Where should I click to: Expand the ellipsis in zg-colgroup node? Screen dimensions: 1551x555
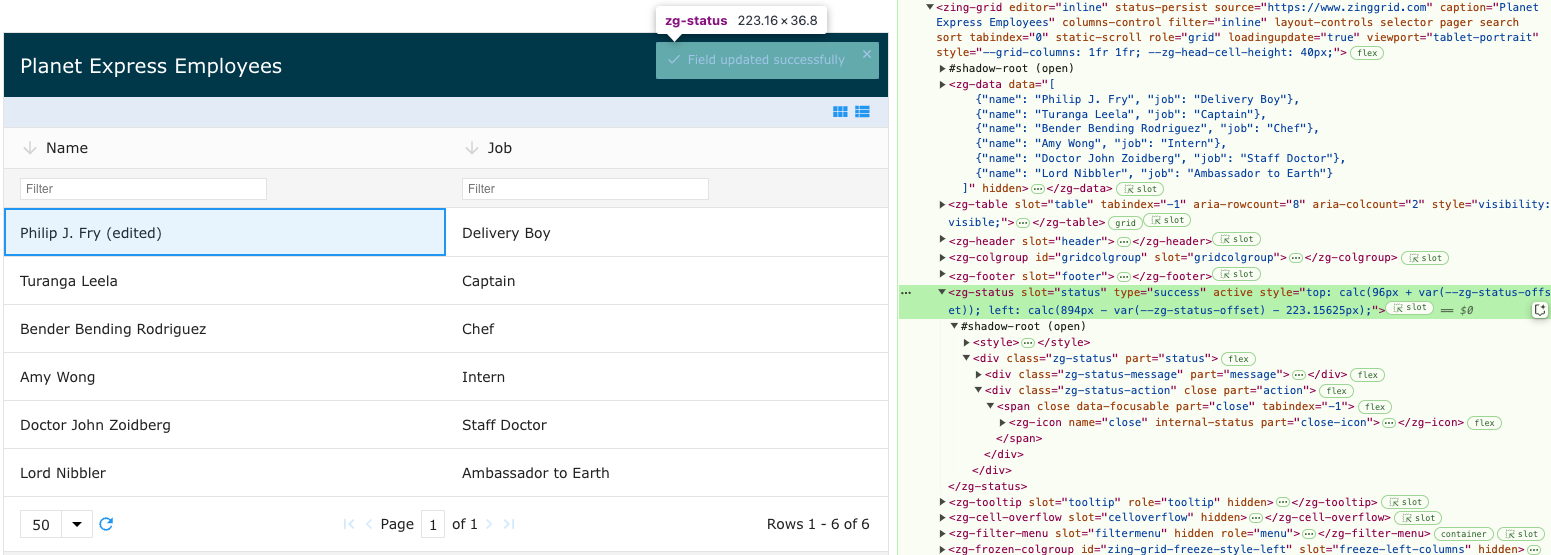click(1295, 258)
